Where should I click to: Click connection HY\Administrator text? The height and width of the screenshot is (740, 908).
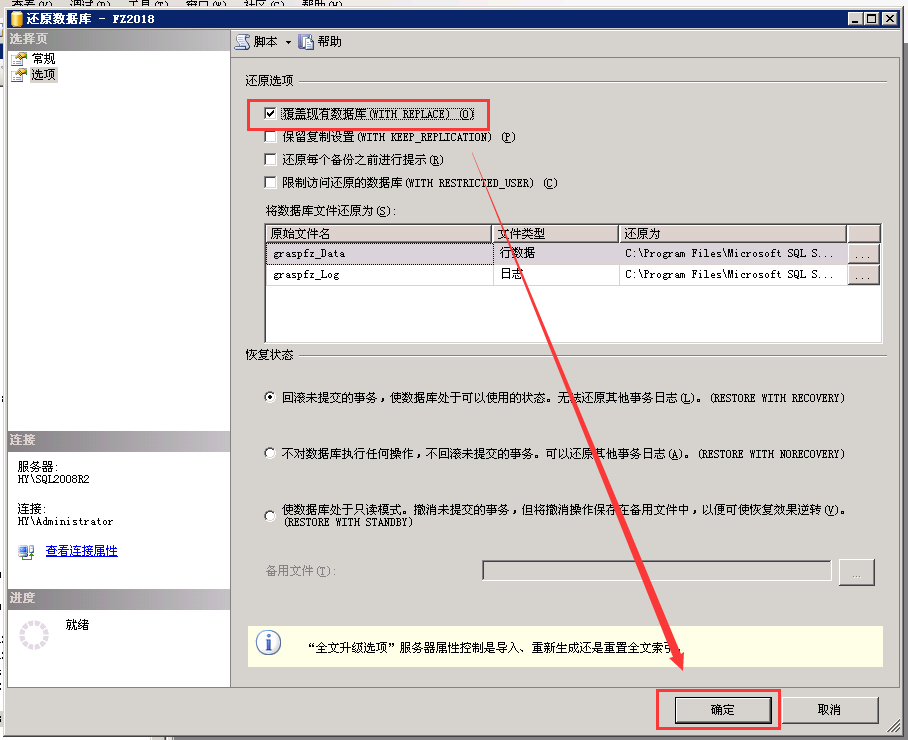65,521
